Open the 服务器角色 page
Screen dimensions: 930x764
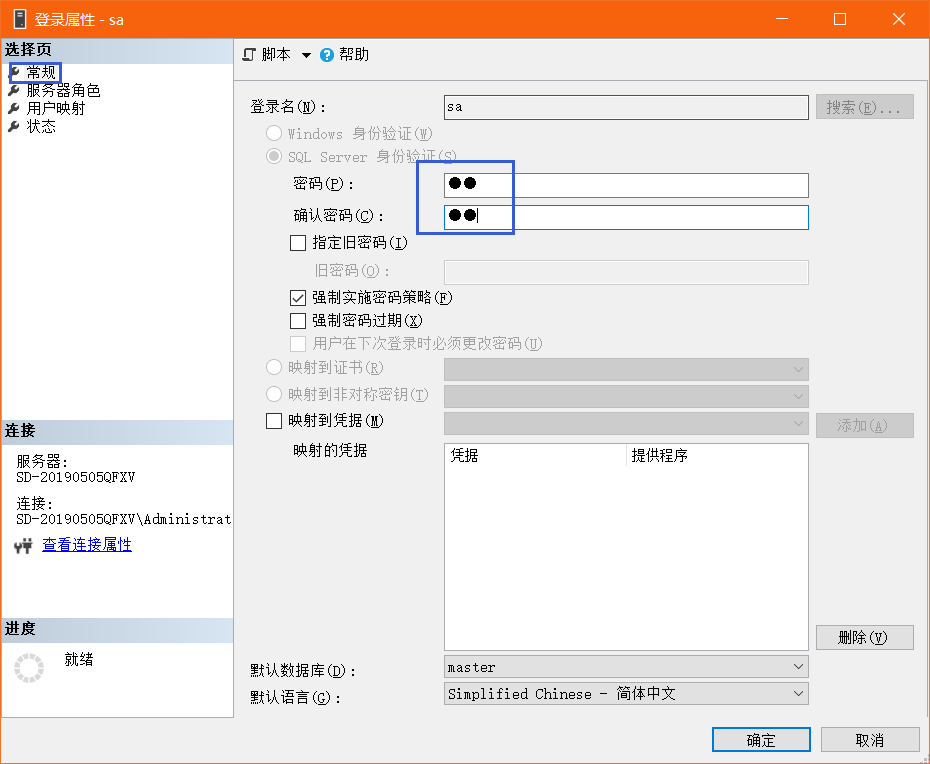coord(63,90)
